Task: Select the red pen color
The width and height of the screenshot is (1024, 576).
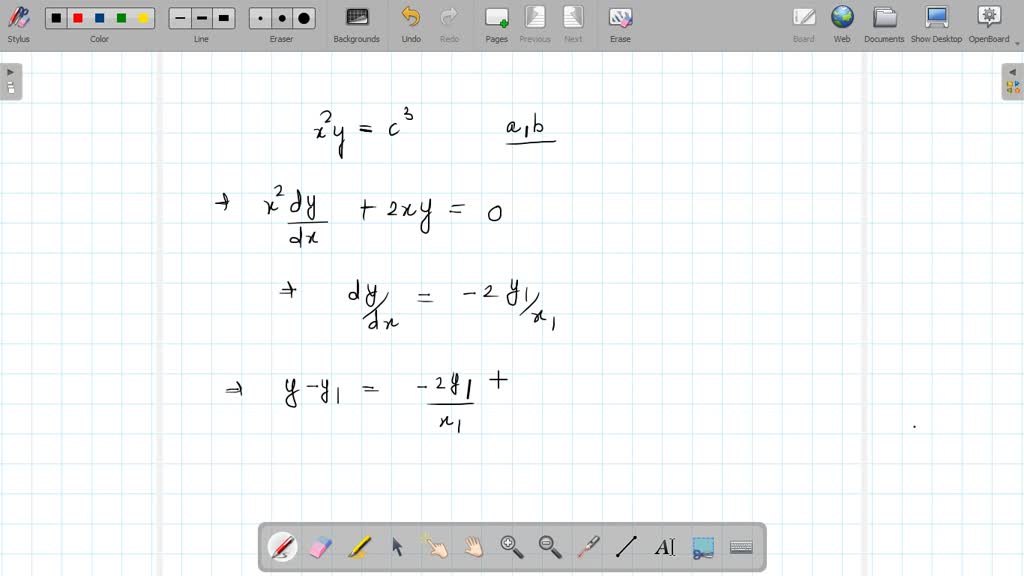Action: coord(78,18)
